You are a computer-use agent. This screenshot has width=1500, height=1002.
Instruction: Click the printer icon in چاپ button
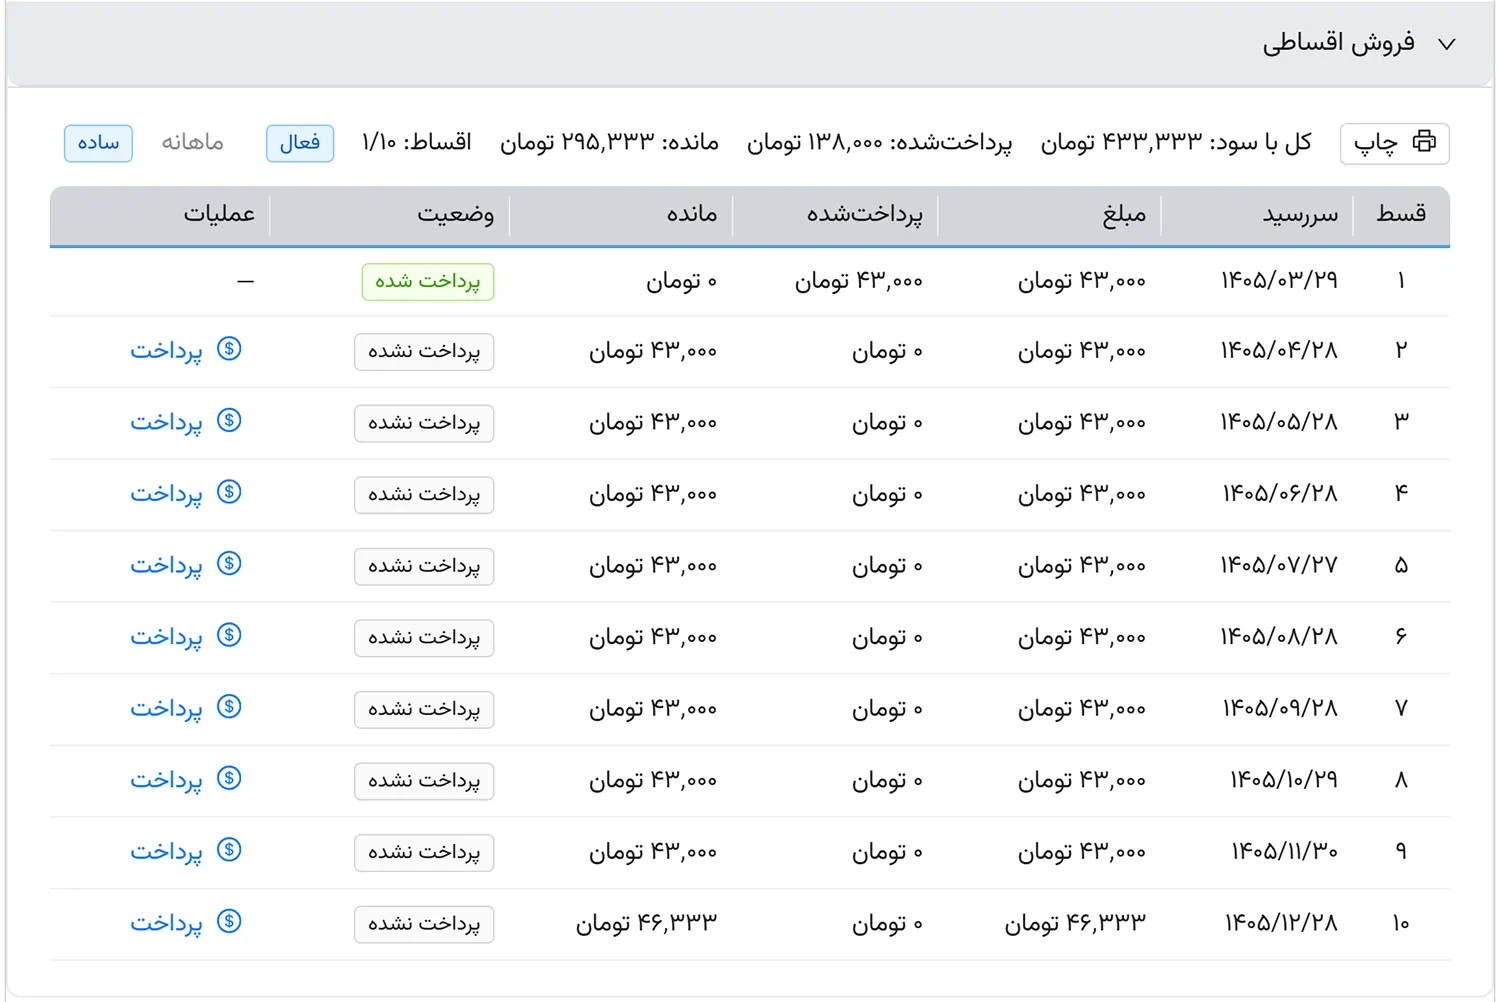(1424, 142)
